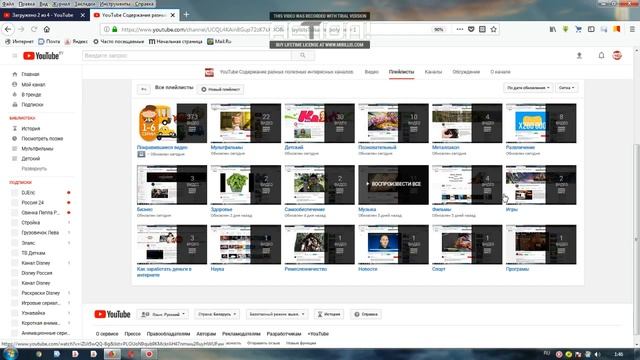This screenshot has width=640, height=360.
Task: Switch to the 'Видео' channel tab
Action: [371, 72]
